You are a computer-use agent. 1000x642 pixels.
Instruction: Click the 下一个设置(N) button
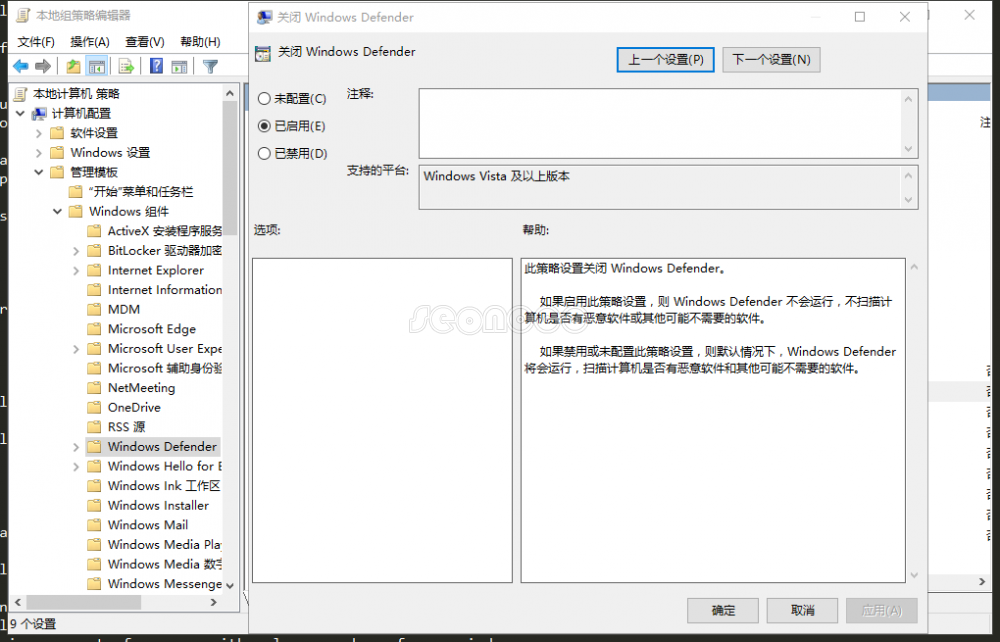pos(771,59)
